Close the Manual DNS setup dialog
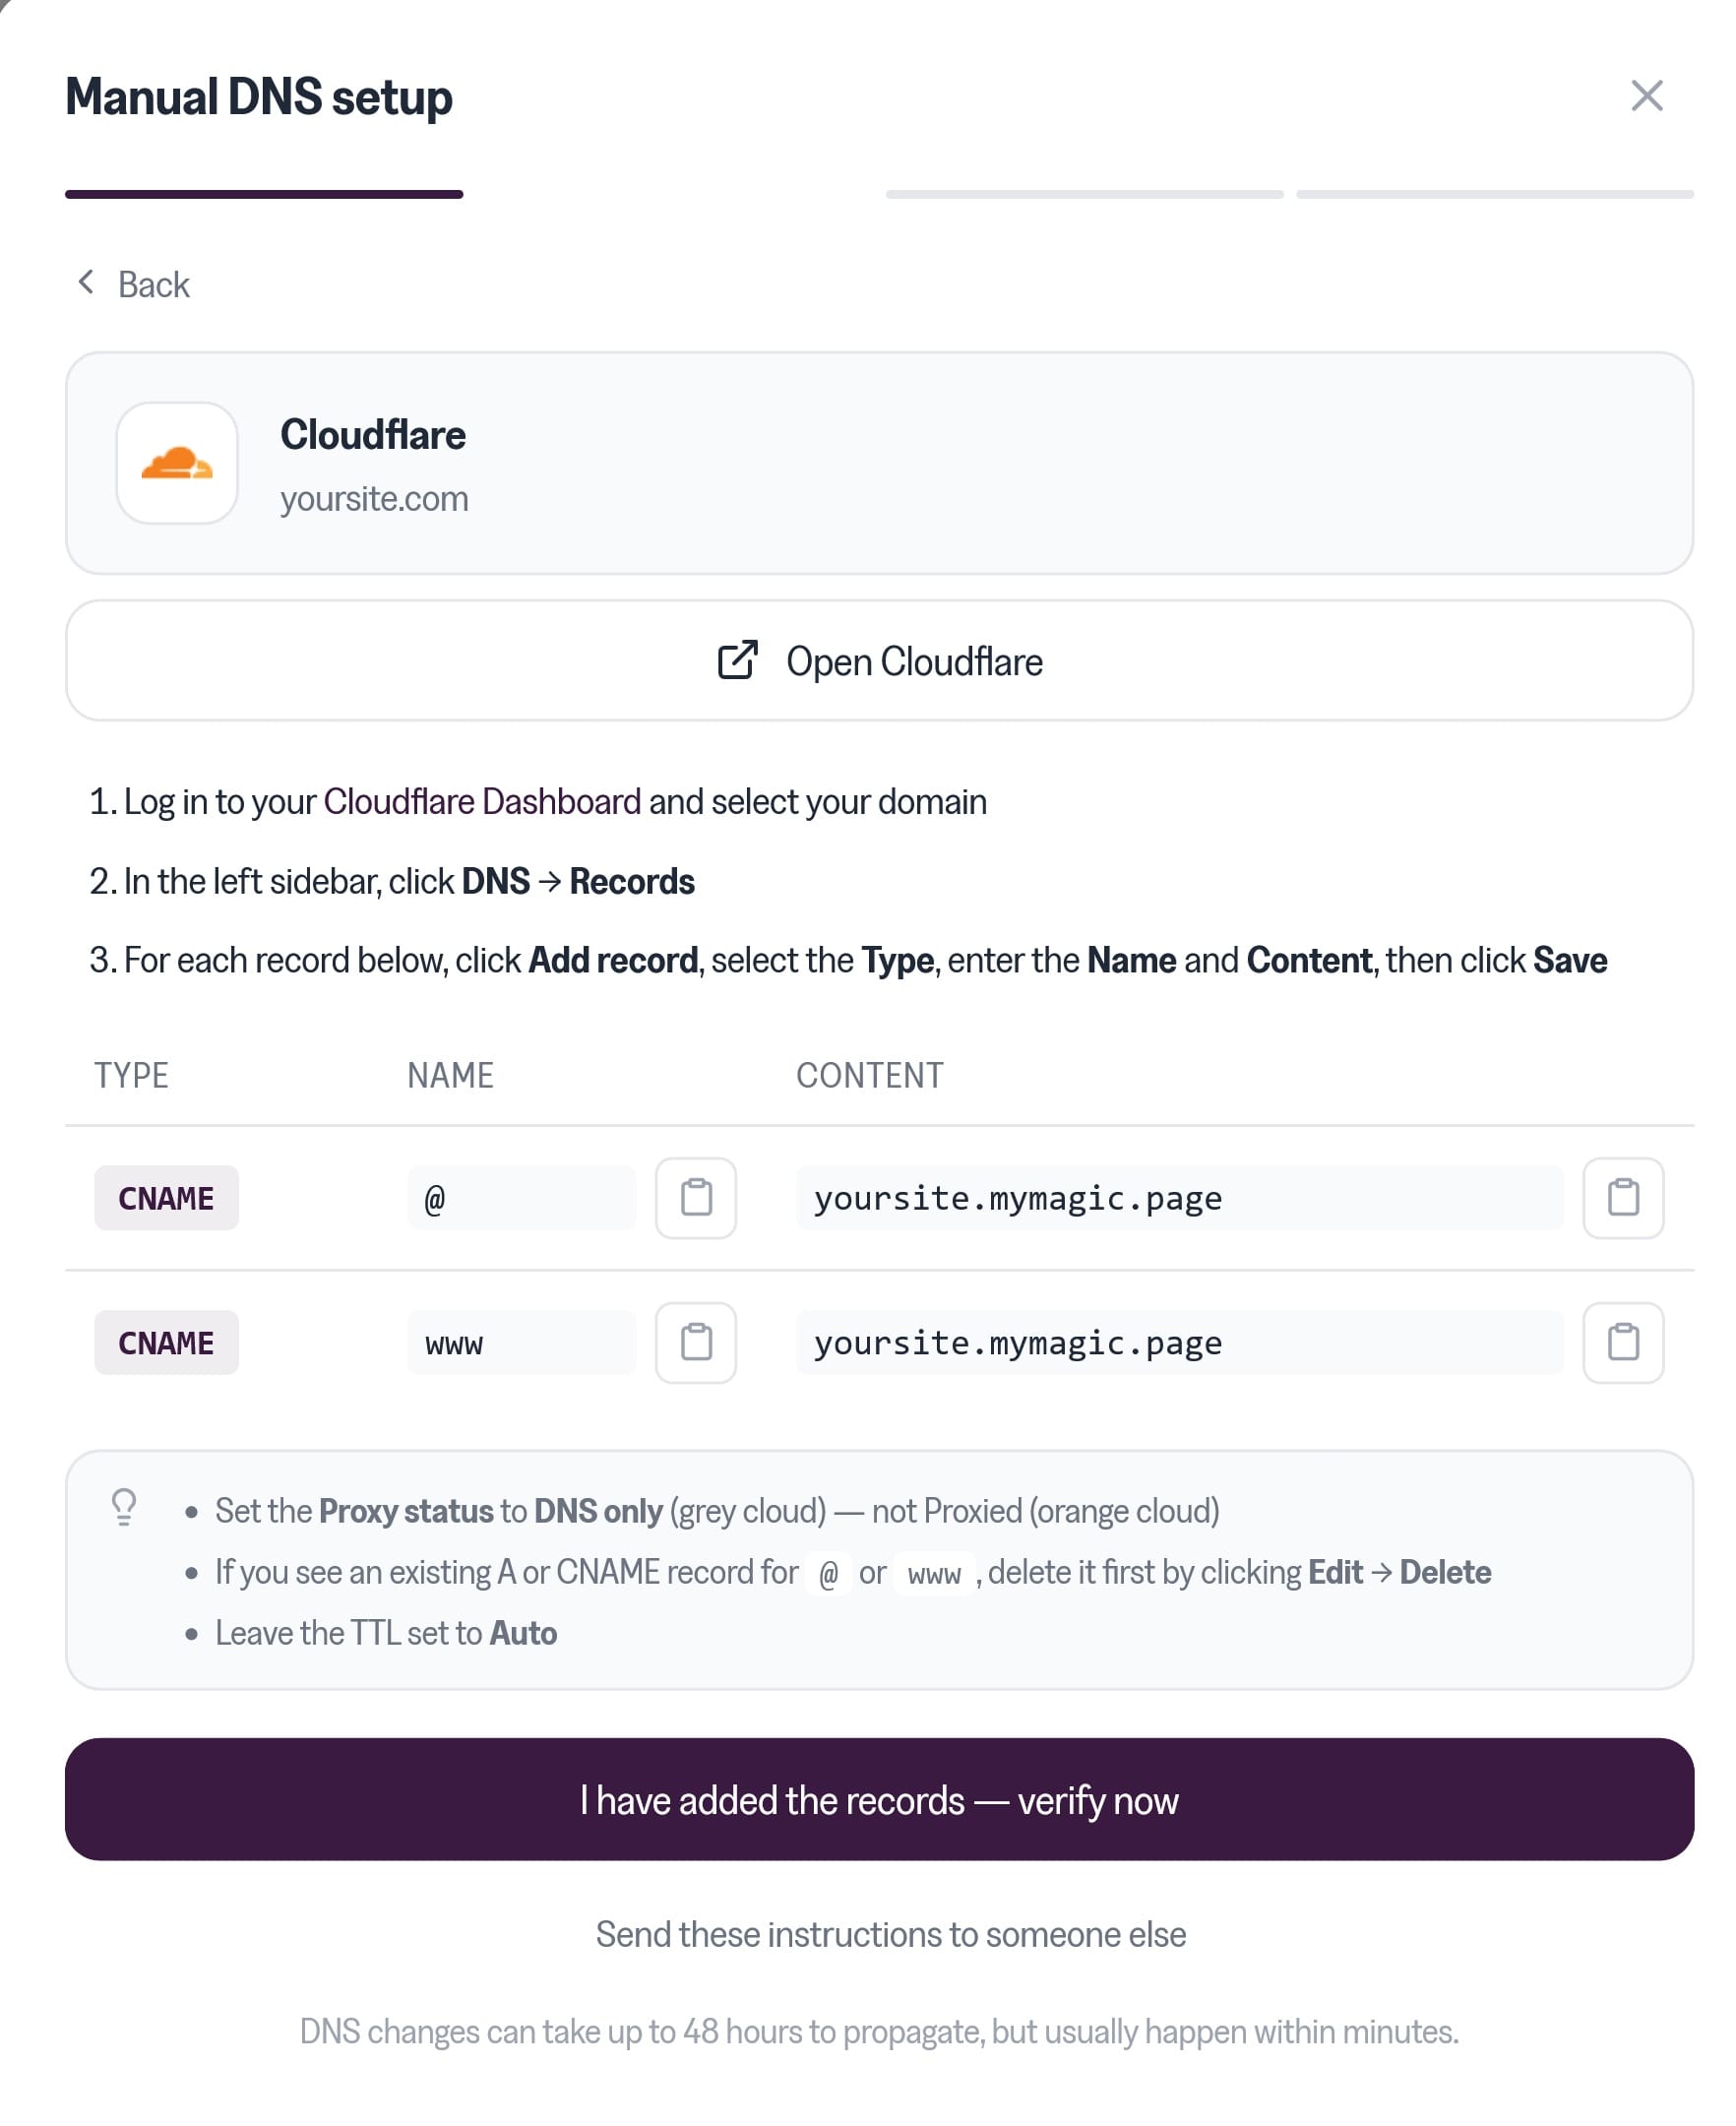 tap(1647, 96)
